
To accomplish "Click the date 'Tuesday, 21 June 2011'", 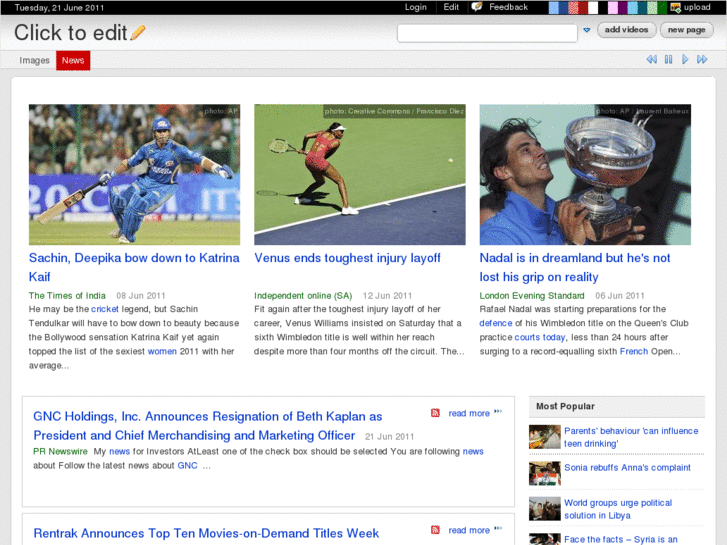I will pos(59,7).
